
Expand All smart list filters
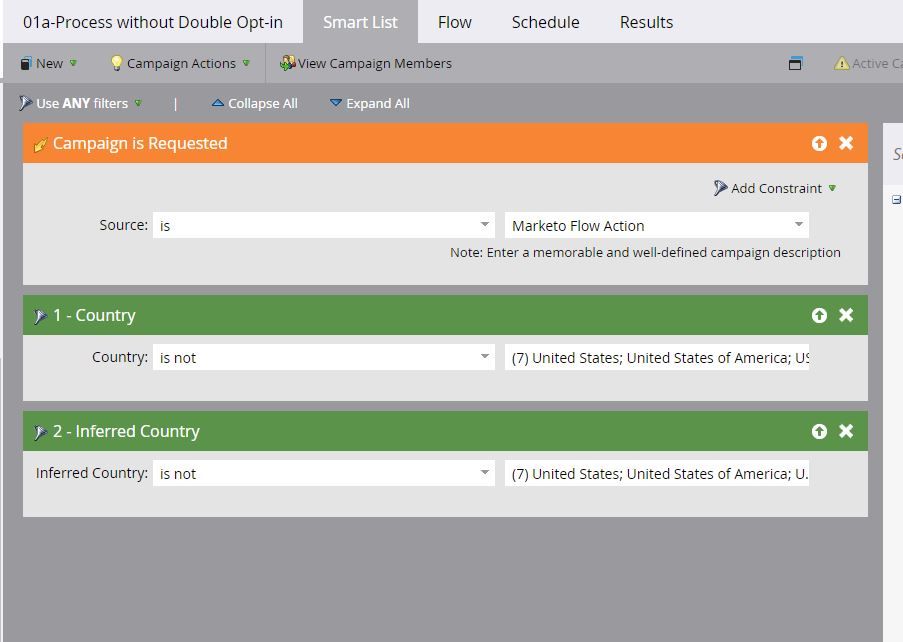(x=370, y=104)
